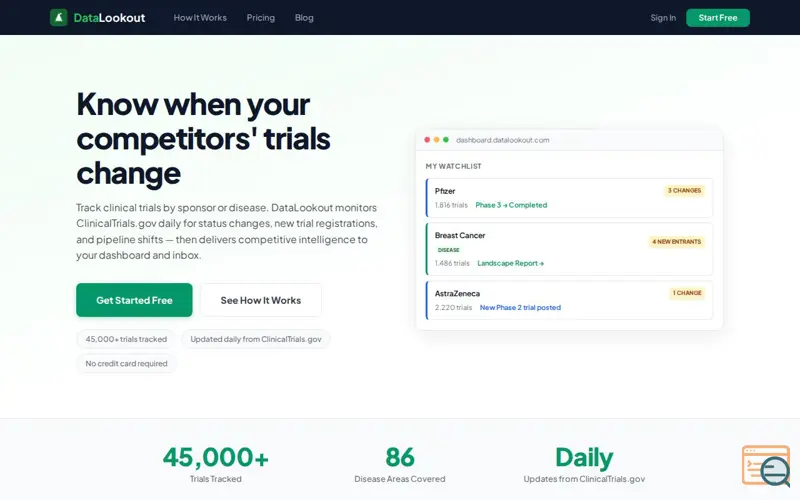Viewport: 800px width, 500px height.
Task: Click the Start Free button
Action: point(718,18)
